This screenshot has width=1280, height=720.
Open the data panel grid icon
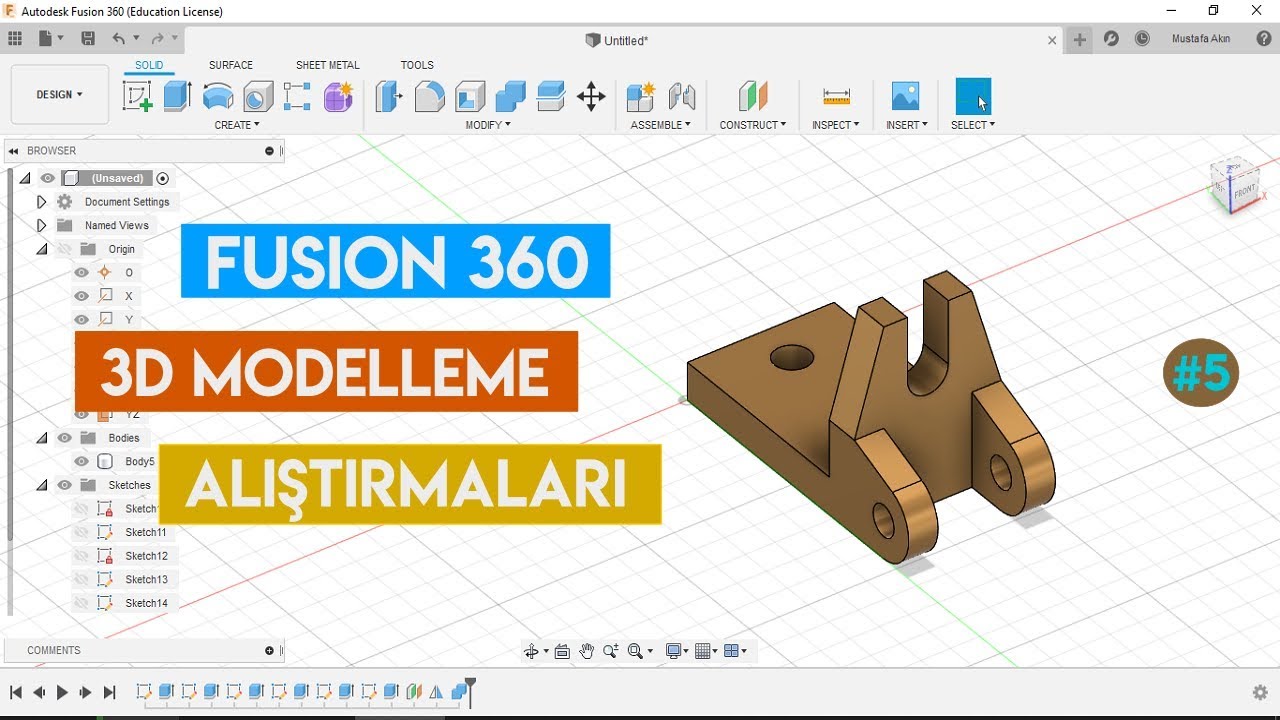coord(15,39)
